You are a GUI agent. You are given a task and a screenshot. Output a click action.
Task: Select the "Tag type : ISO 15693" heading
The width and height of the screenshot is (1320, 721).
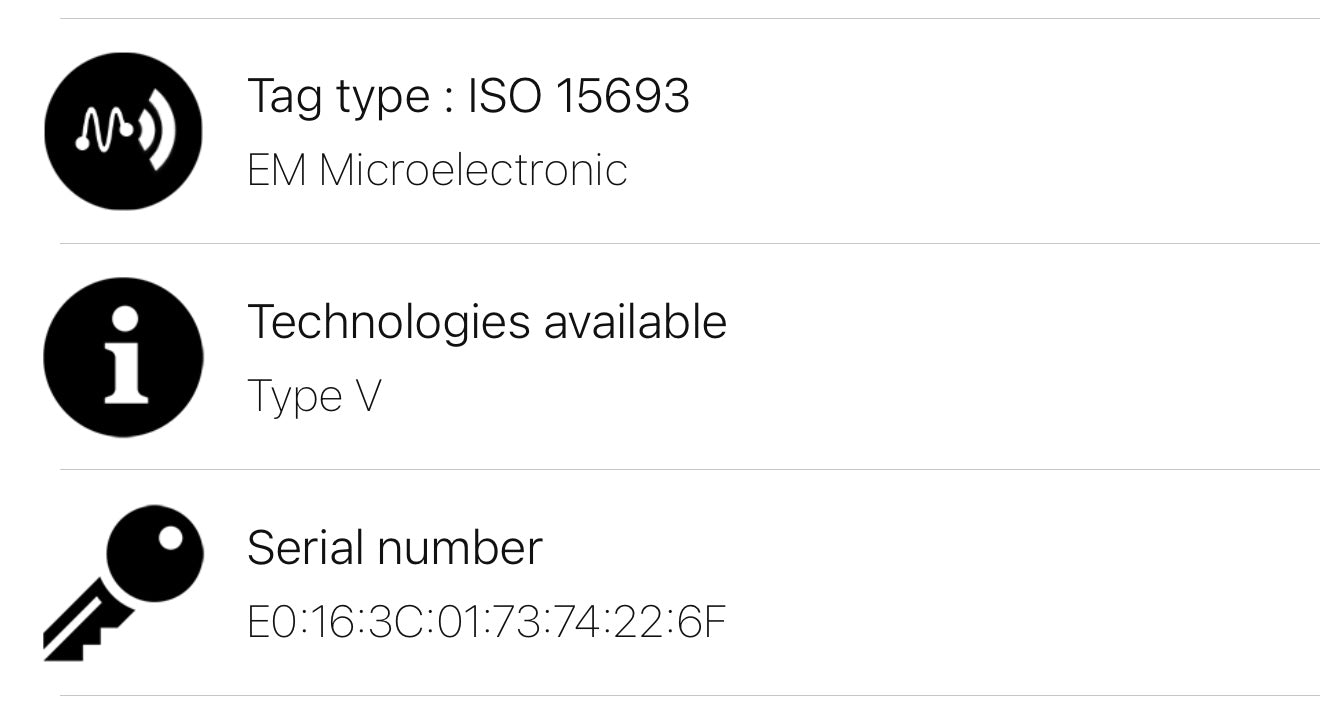[x=468, y=96]
